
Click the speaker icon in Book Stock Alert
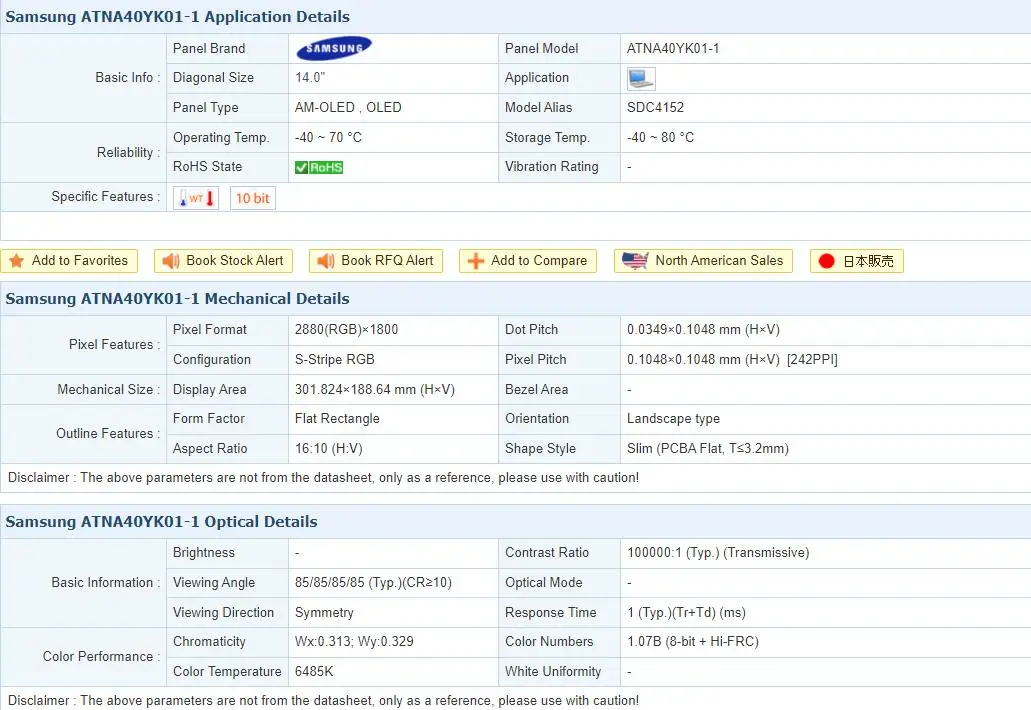click(171, 261)
